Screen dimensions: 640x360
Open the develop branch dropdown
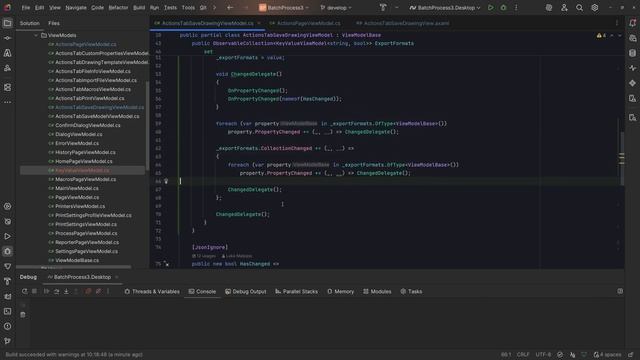click(336, 8)
